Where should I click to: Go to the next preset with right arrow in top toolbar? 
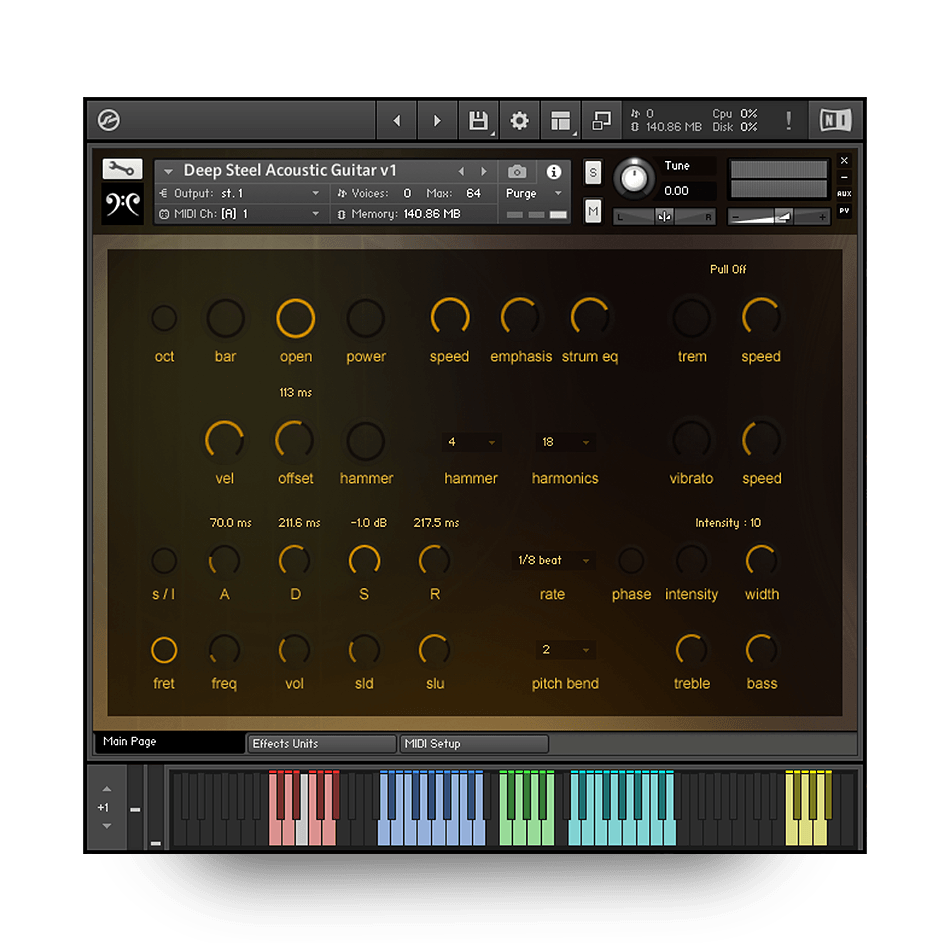437,121
